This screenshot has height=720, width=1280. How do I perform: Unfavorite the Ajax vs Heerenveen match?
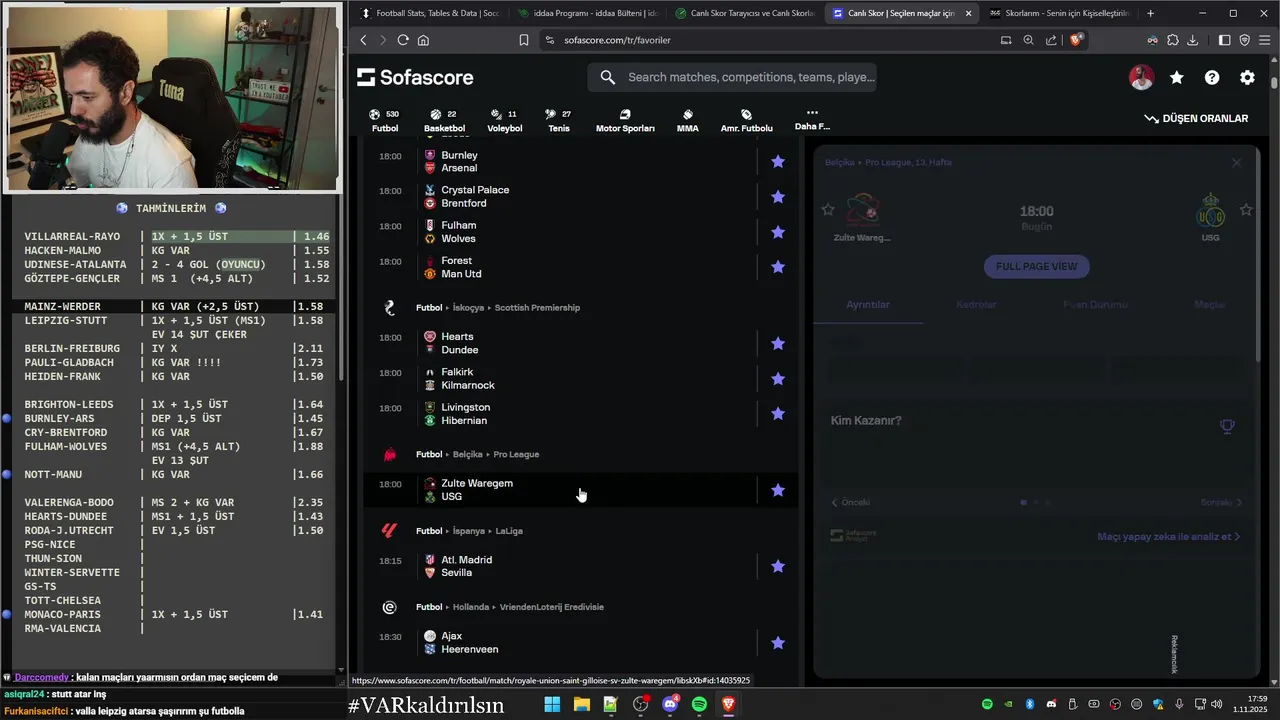[778, 643]
